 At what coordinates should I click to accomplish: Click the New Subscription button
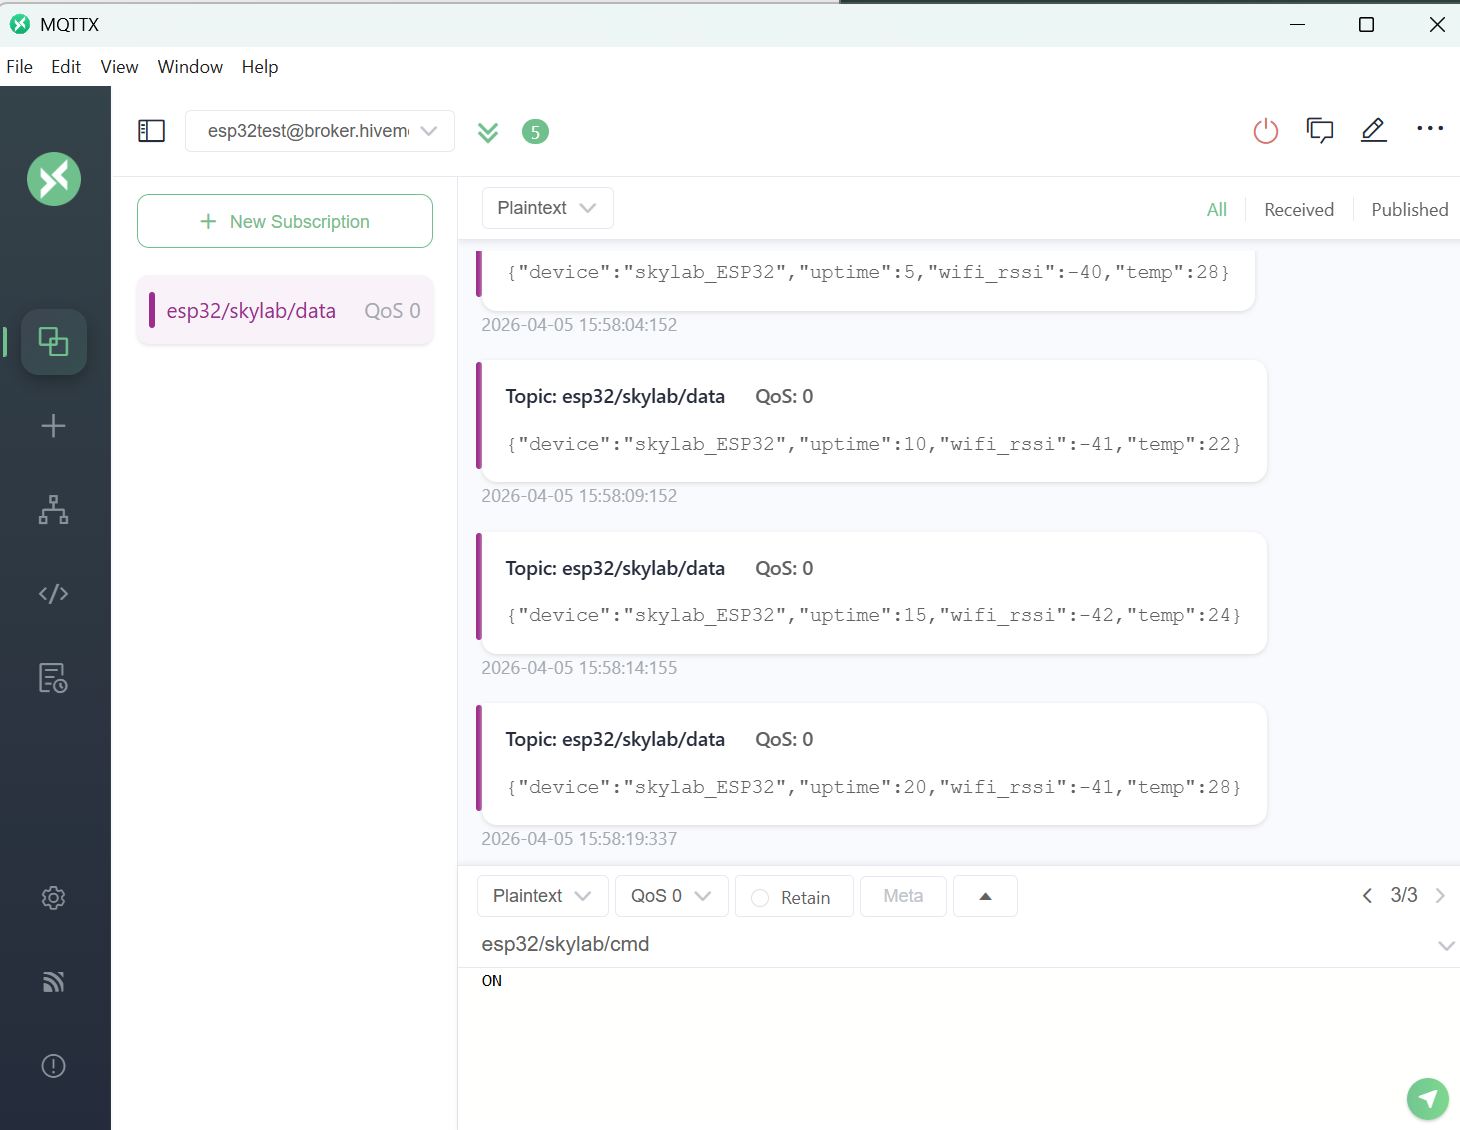[x=285, y=221]
